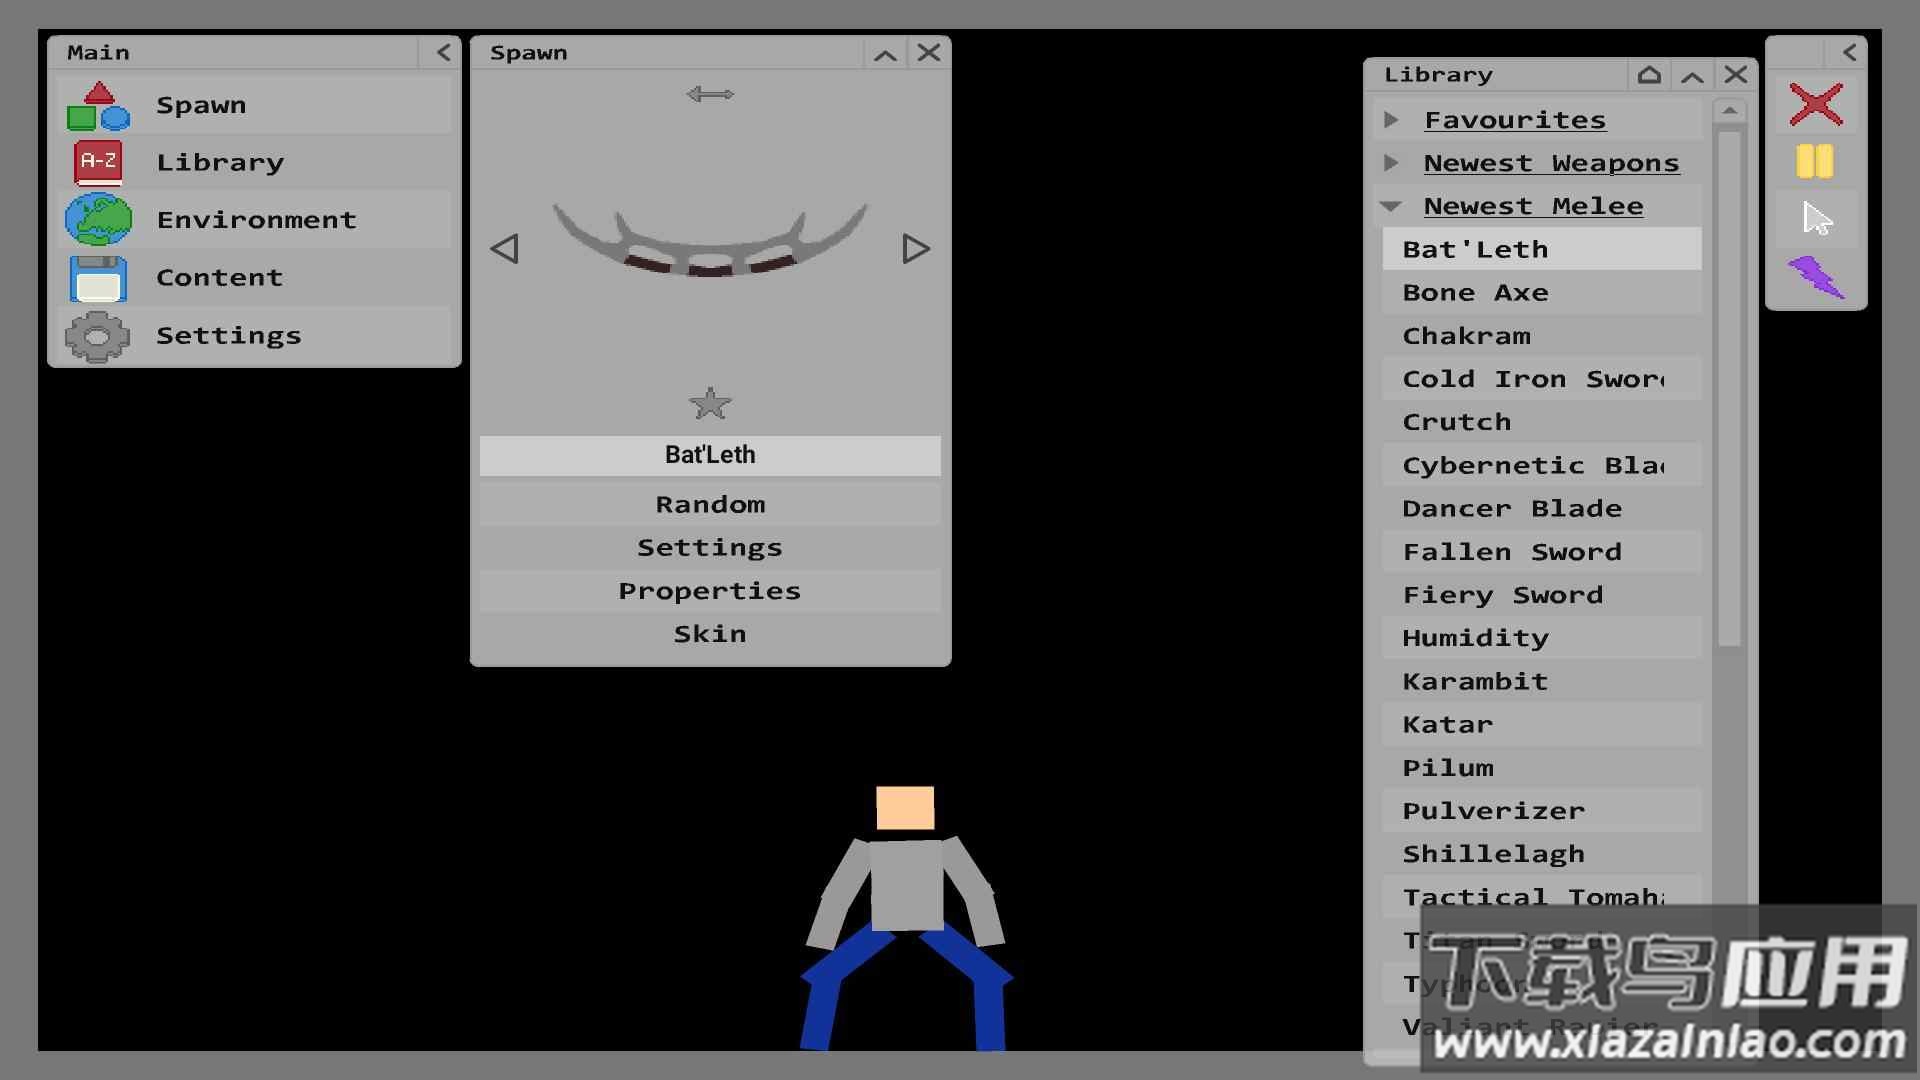Click the Environment globe icon
This screenshot has width=1920, height=1080.
click(98, 220)
